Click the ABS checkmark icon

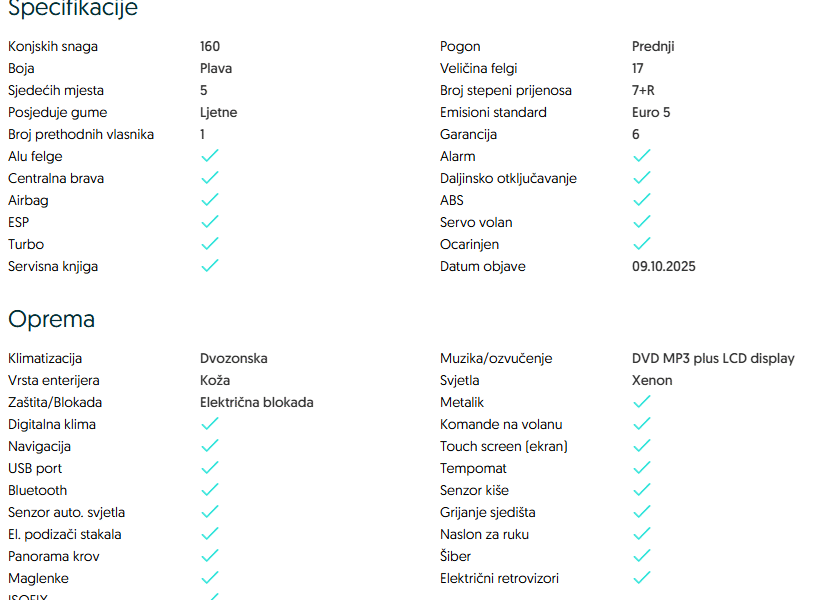[x=641, y=200]
